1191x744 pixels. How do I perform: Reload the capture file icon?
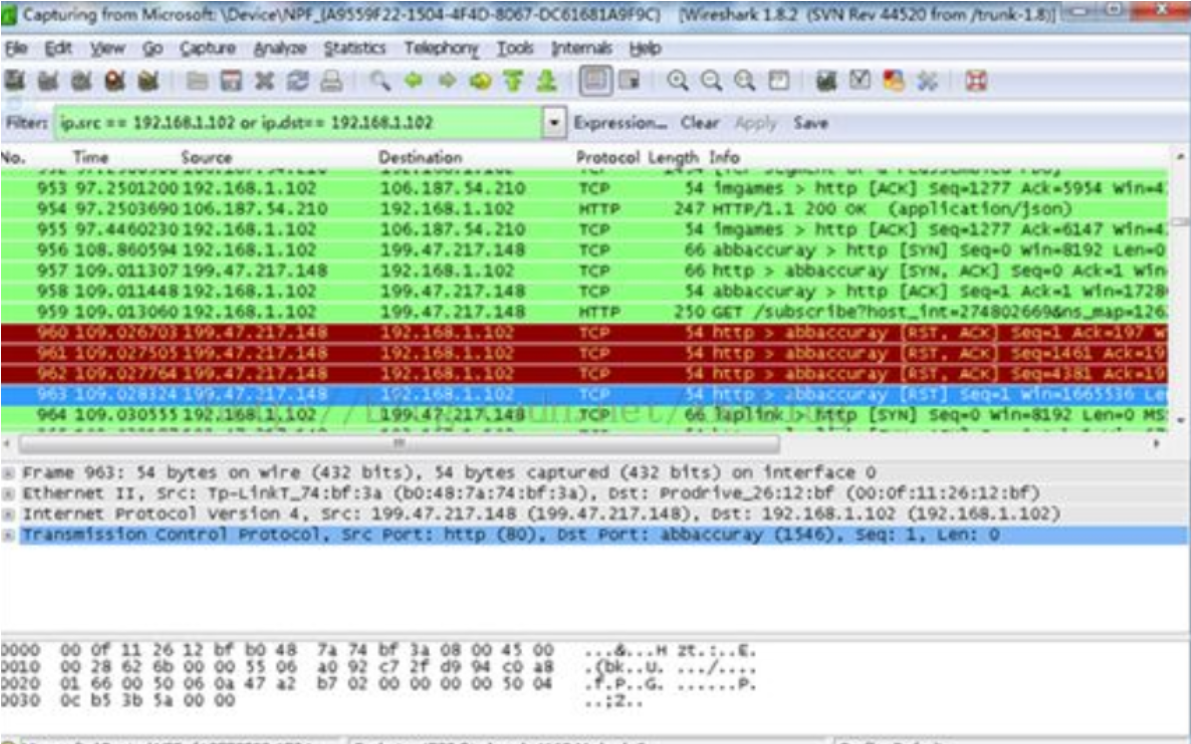click(x=298, y=80)
